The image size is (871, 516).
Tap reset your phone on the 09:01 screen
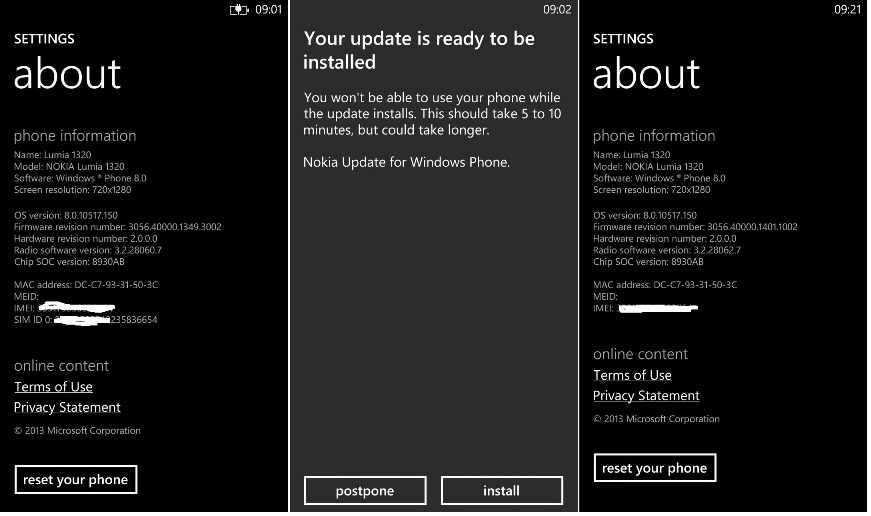(76, 479)
